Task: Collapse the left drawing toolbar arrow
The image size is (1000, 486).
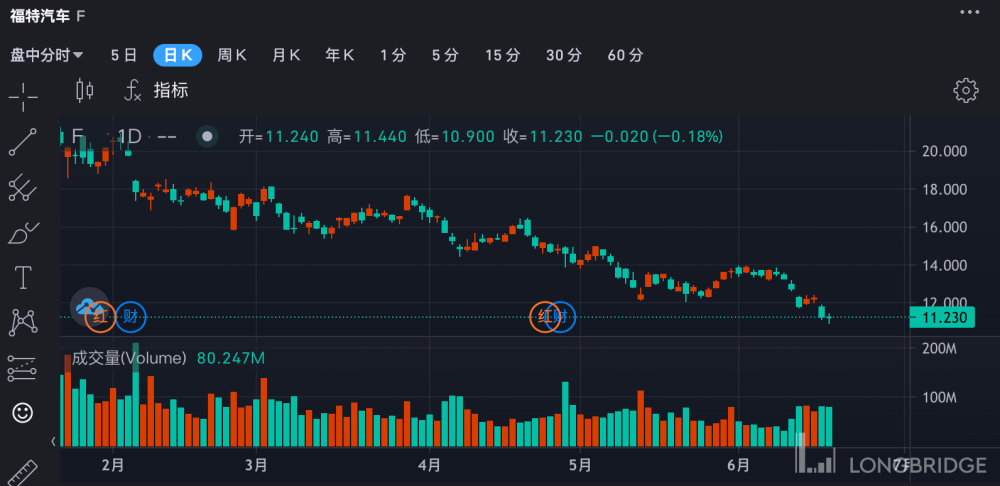Action: point(53,440)
